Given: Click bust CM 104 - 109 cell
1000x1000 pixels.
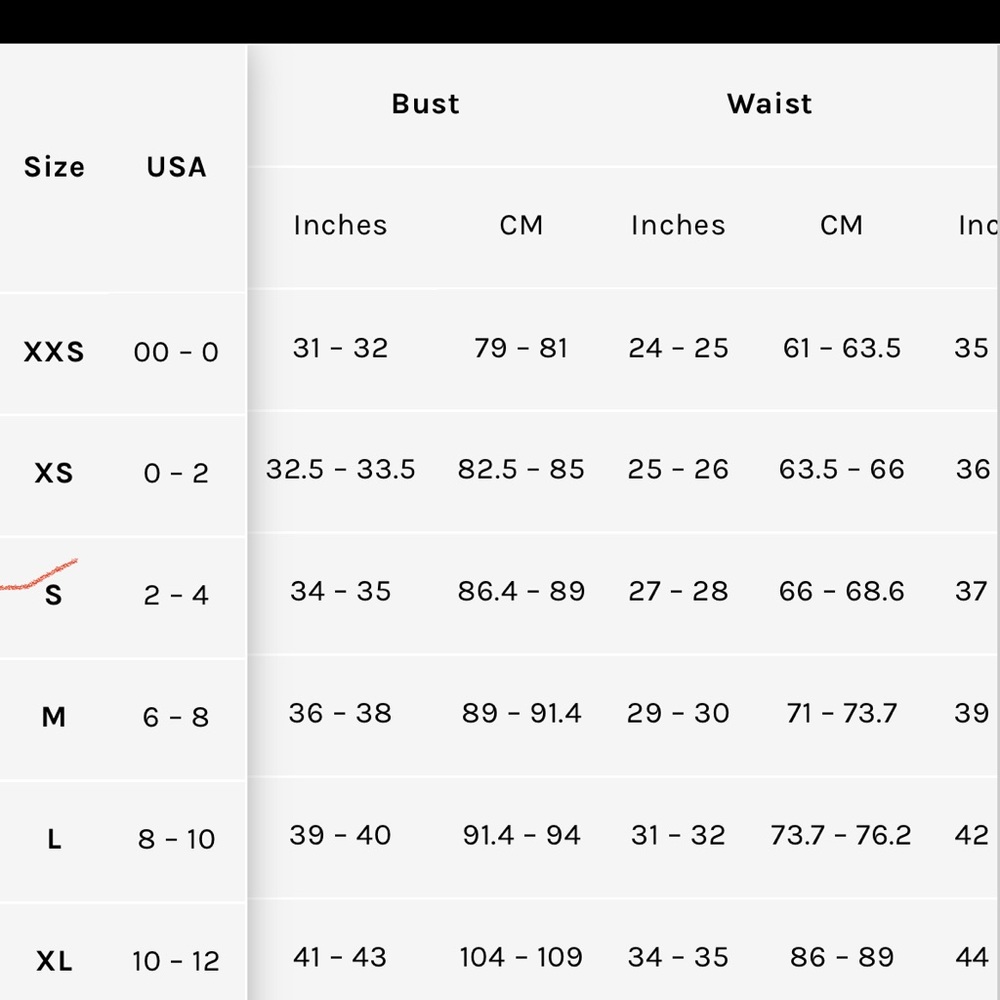Looking at the screenshot, I should (x=521, y=957).
